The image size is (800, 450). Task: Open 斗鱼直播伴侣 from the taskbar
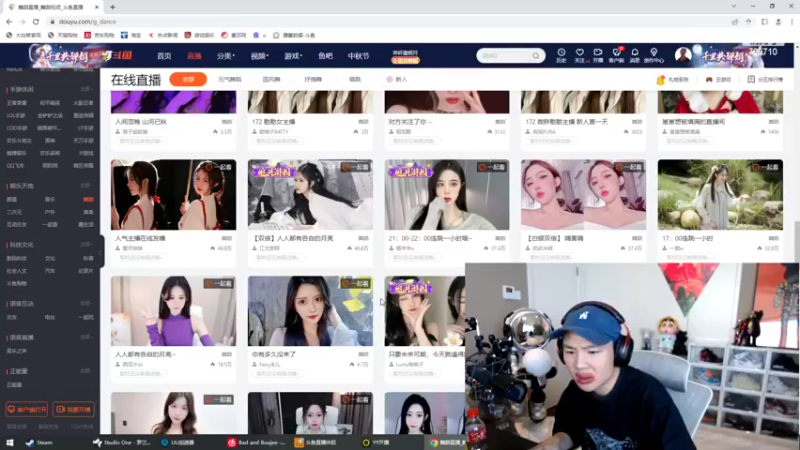[x=316, y=442]
